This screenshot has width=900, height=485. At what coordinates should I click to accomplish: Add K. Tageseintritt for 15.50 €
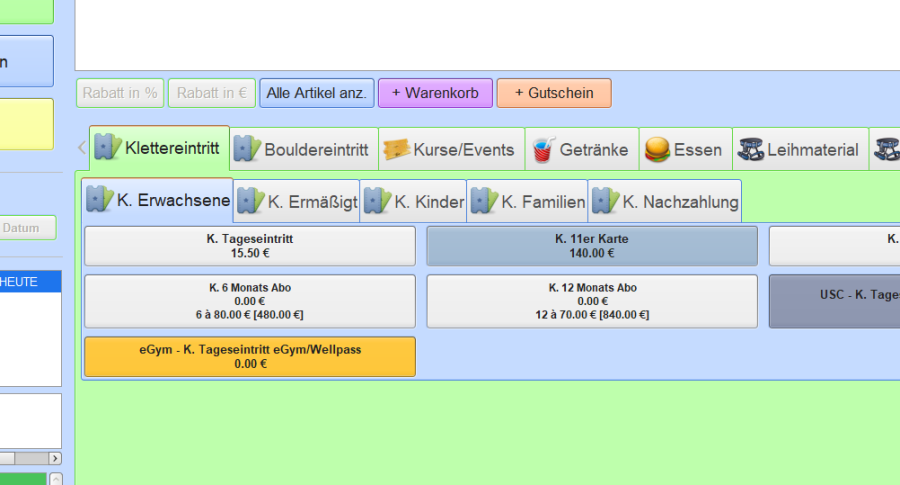(250, 246)
